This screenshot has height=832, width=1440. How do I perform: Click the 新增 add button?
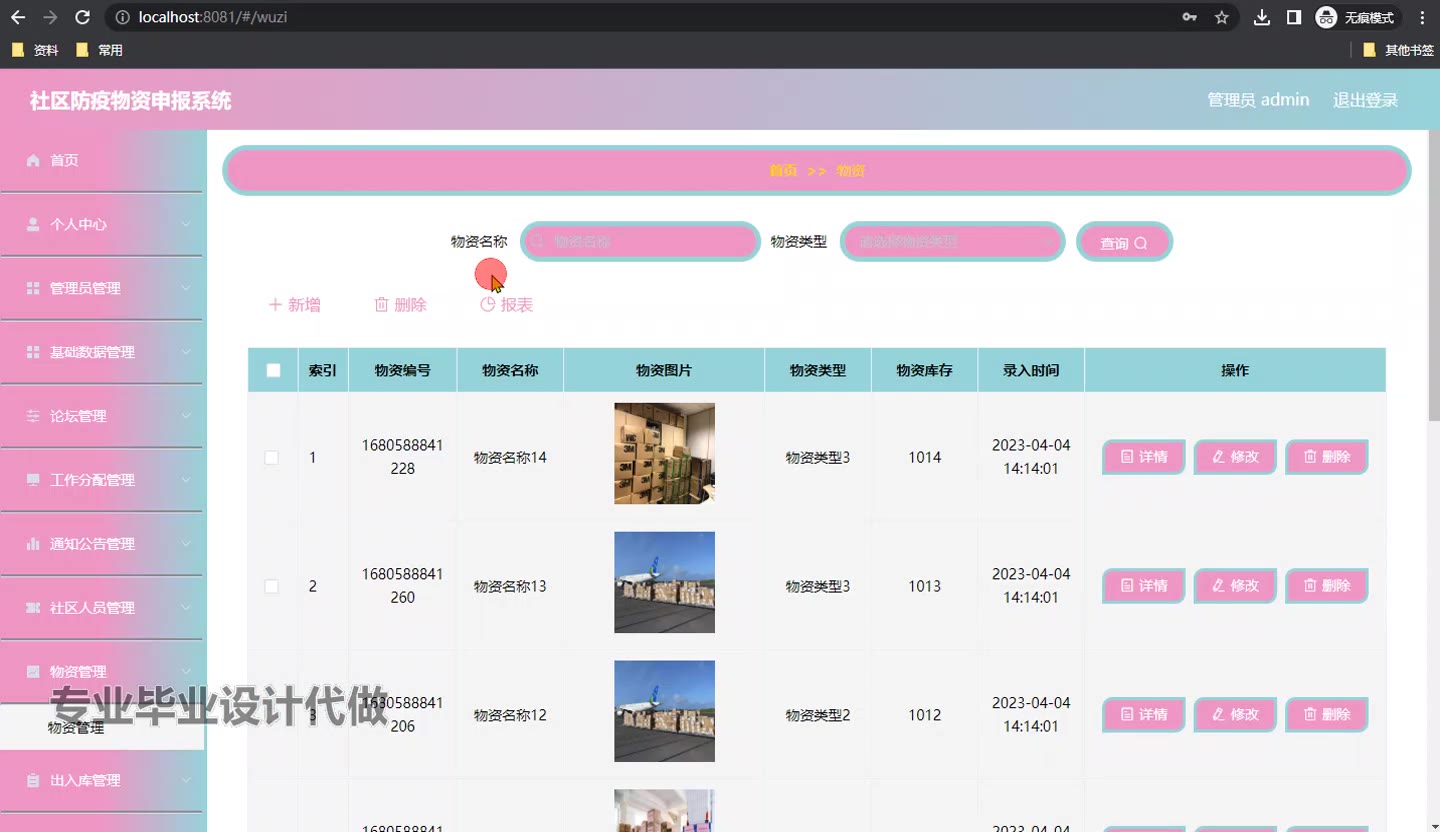click(295, 305)
